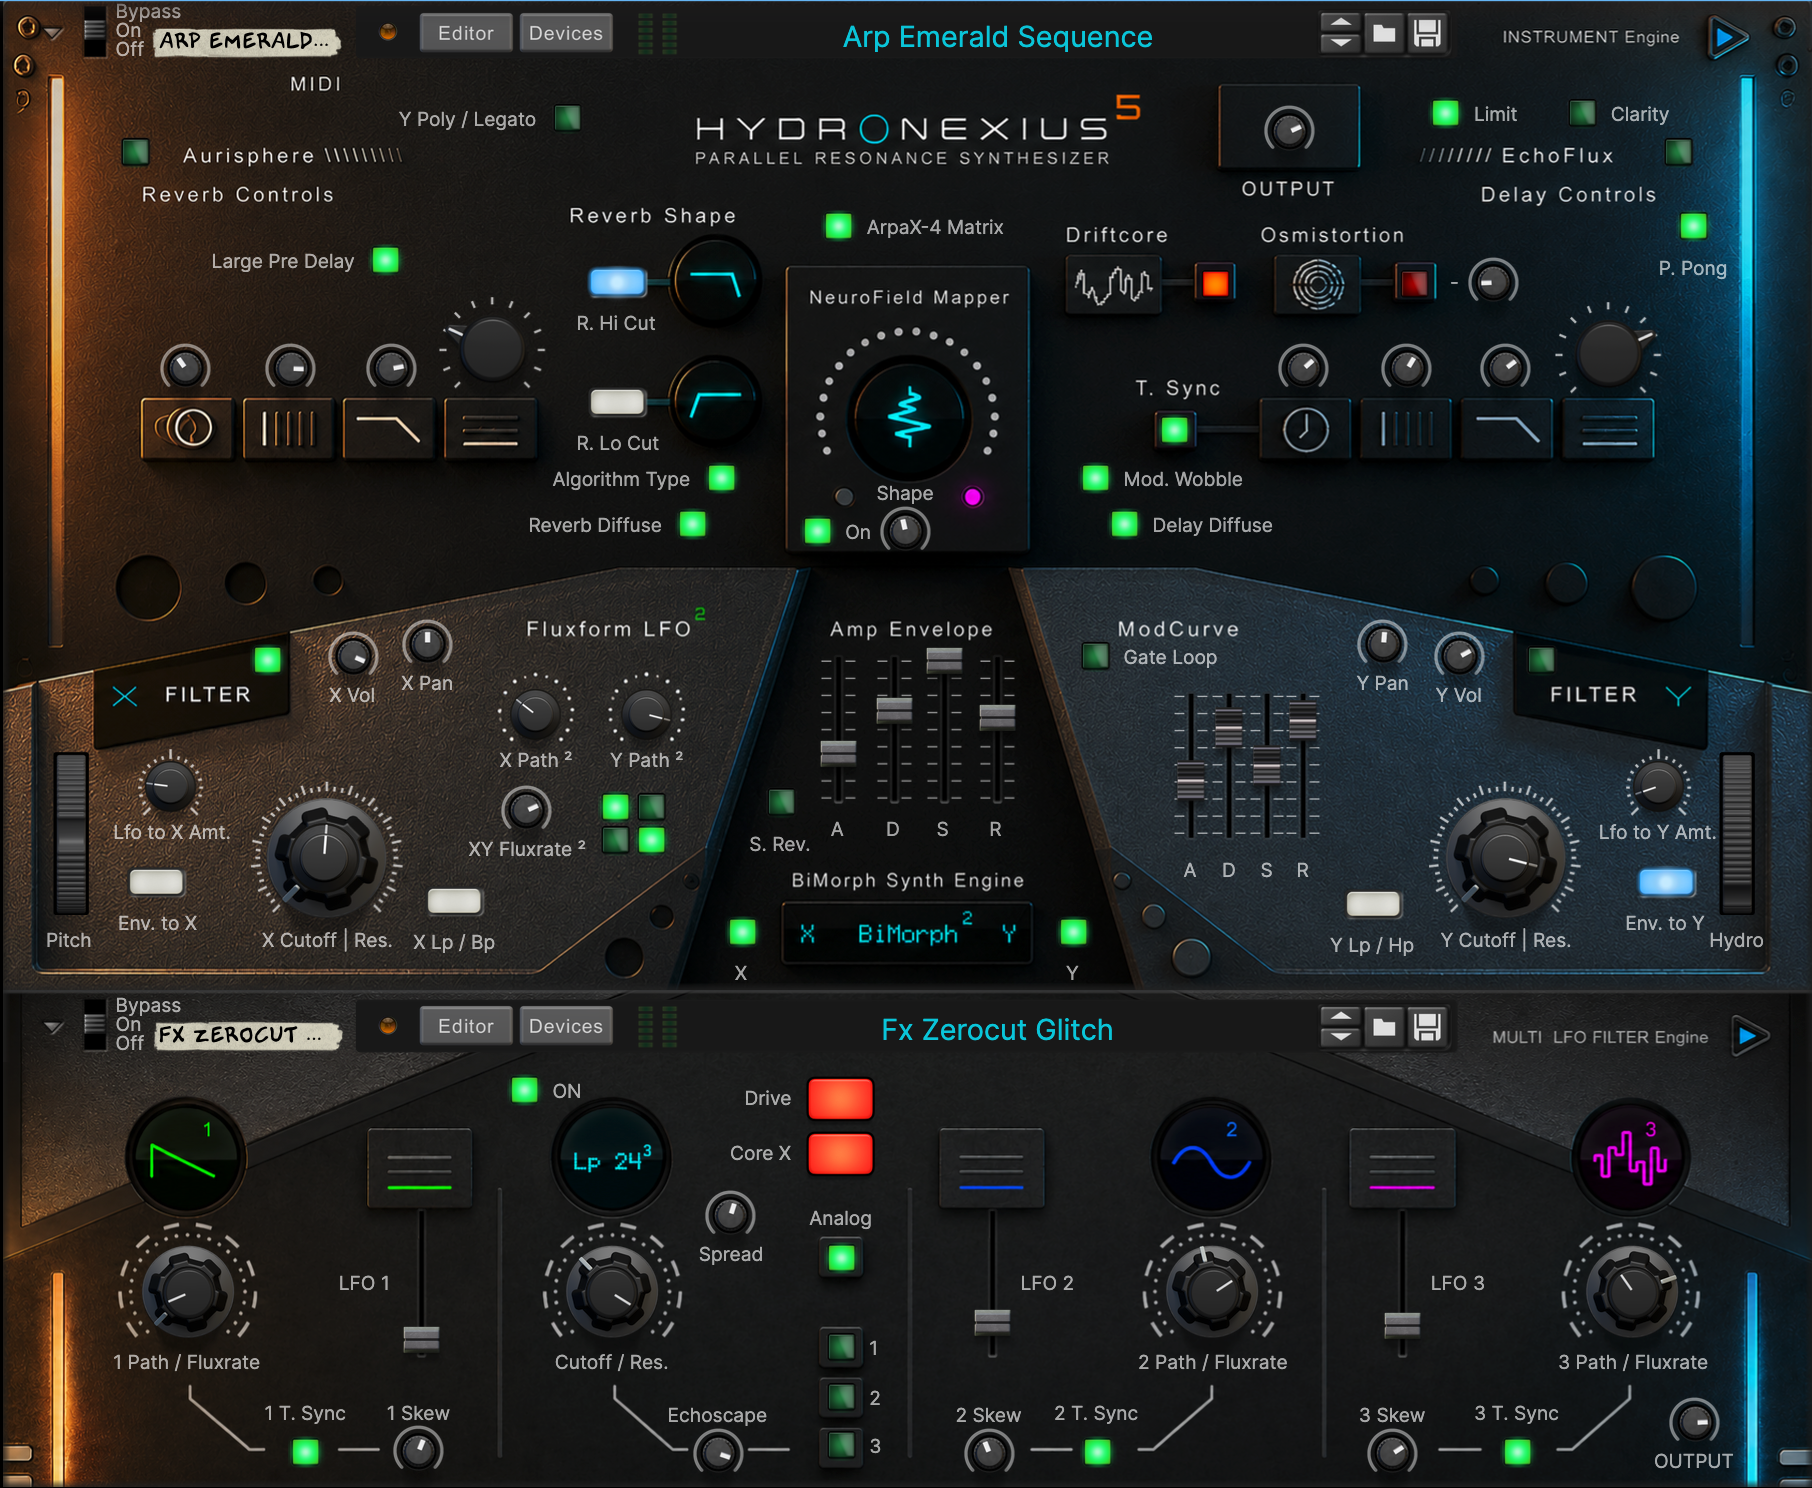Screen dimensions: 1812x1488
Task: Select the Aurisphere reverb sphere icon
Action: coord(186,428)
